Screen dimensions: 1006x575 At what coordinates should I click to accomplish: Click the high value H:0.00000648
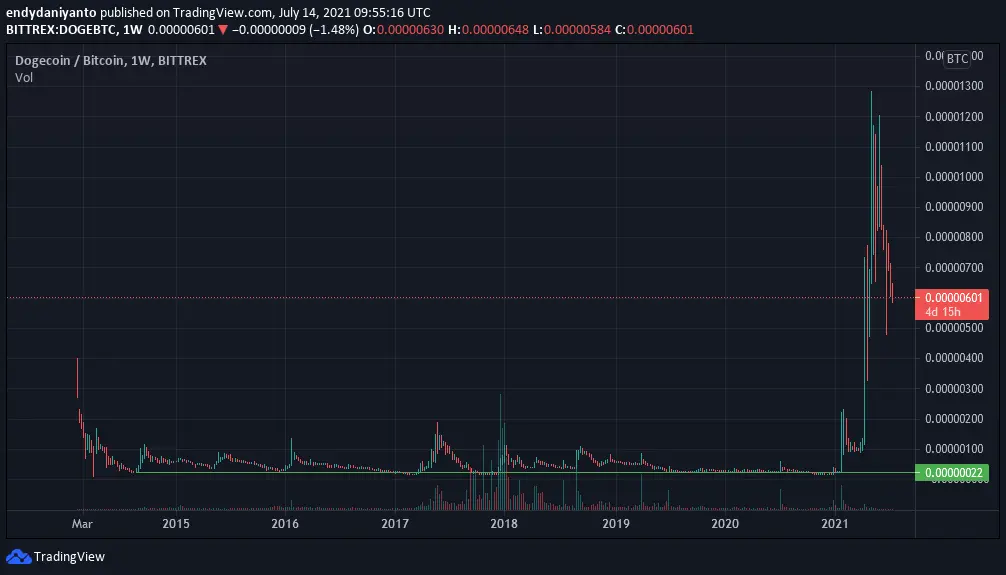click(x=488, y=30)
